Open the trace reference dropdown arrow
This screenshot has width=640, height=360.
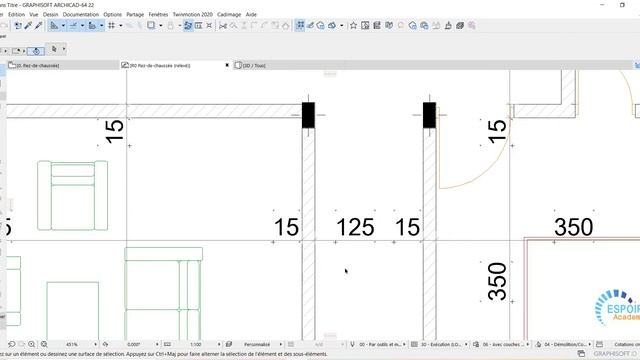pyautogui.click(x=160, y=25)
